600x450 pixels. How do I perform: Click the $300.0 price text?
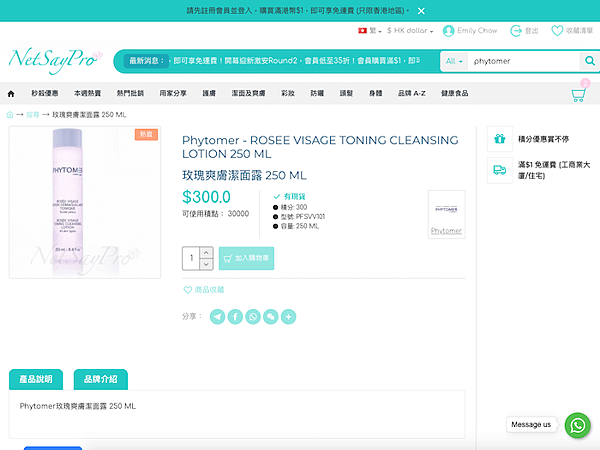coord(206,197)
